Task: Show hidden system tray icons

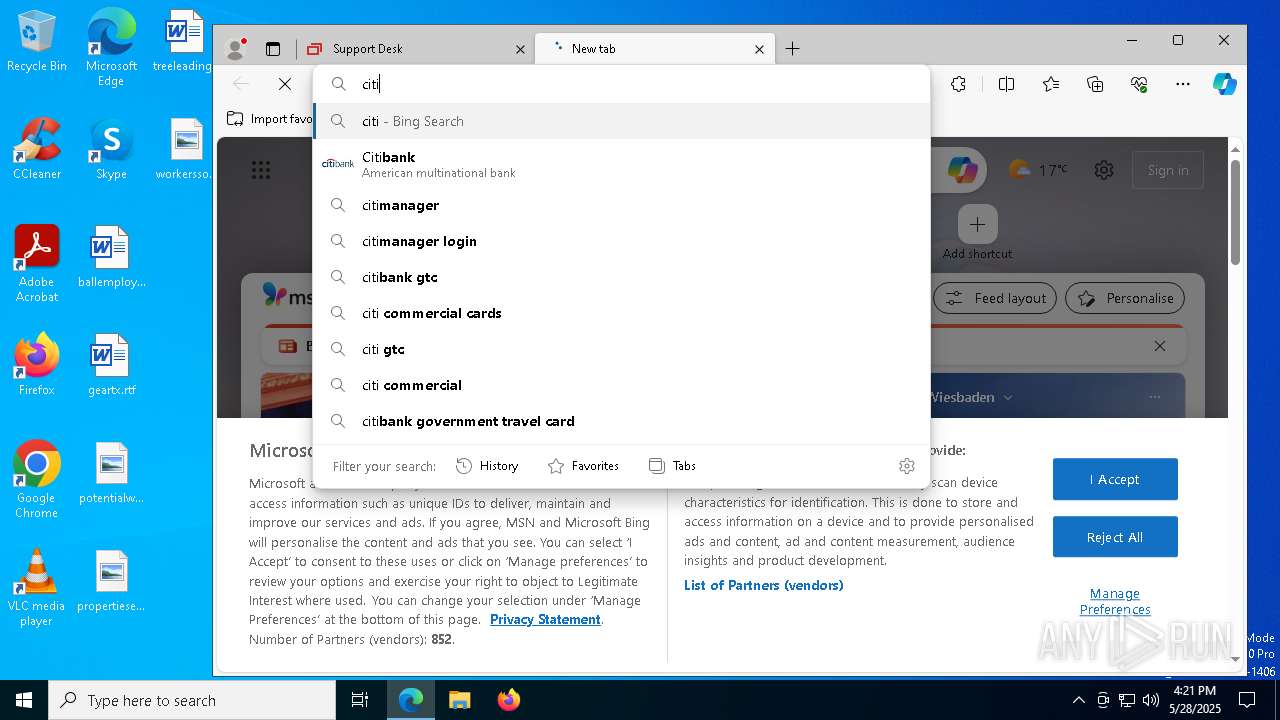Action: [x=1078, y=700]
